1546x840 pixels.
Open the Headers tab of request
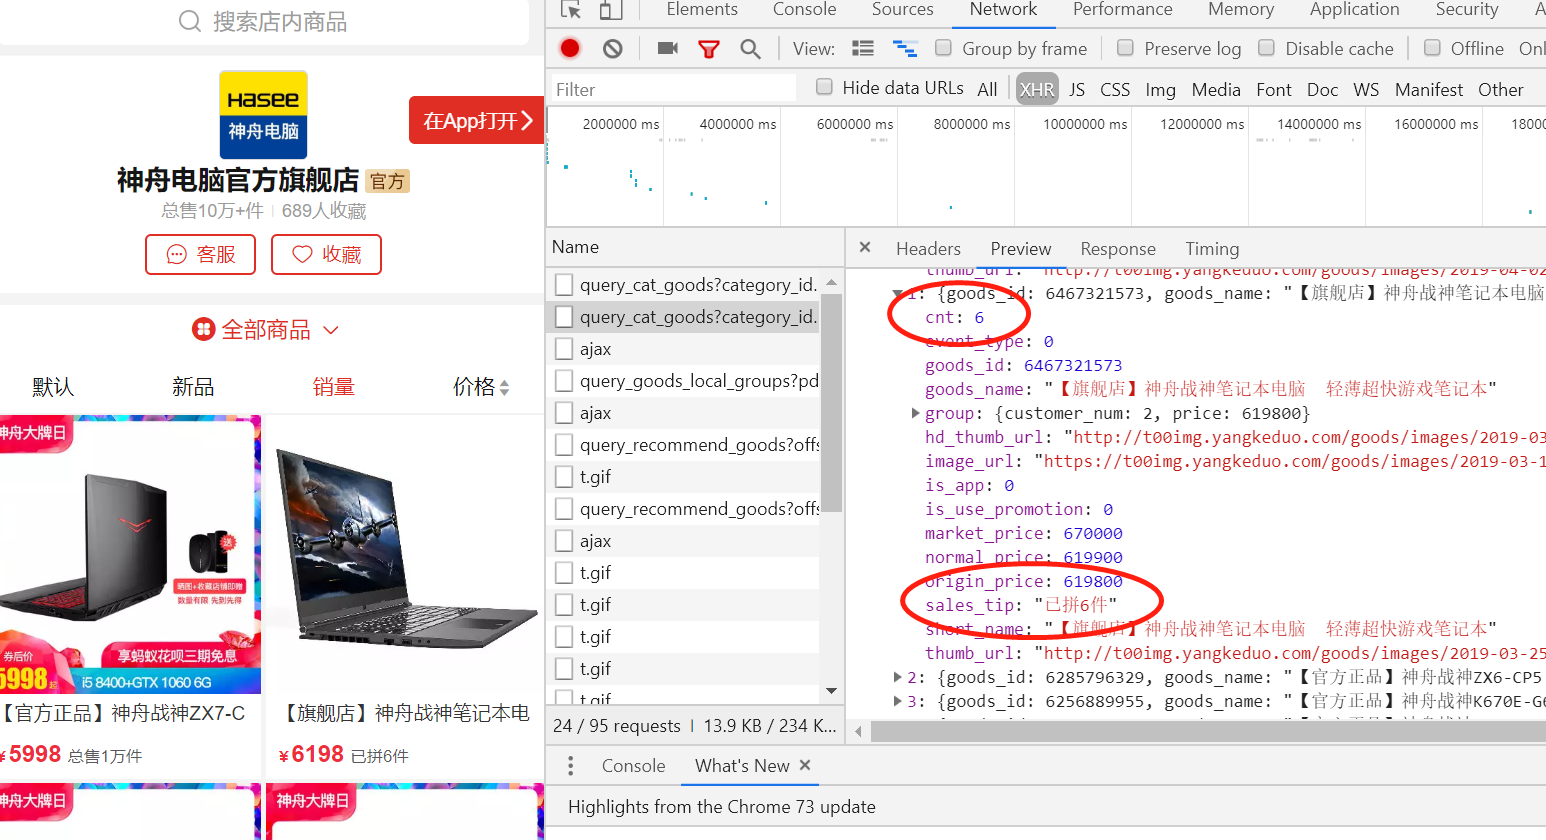(928, 248)
